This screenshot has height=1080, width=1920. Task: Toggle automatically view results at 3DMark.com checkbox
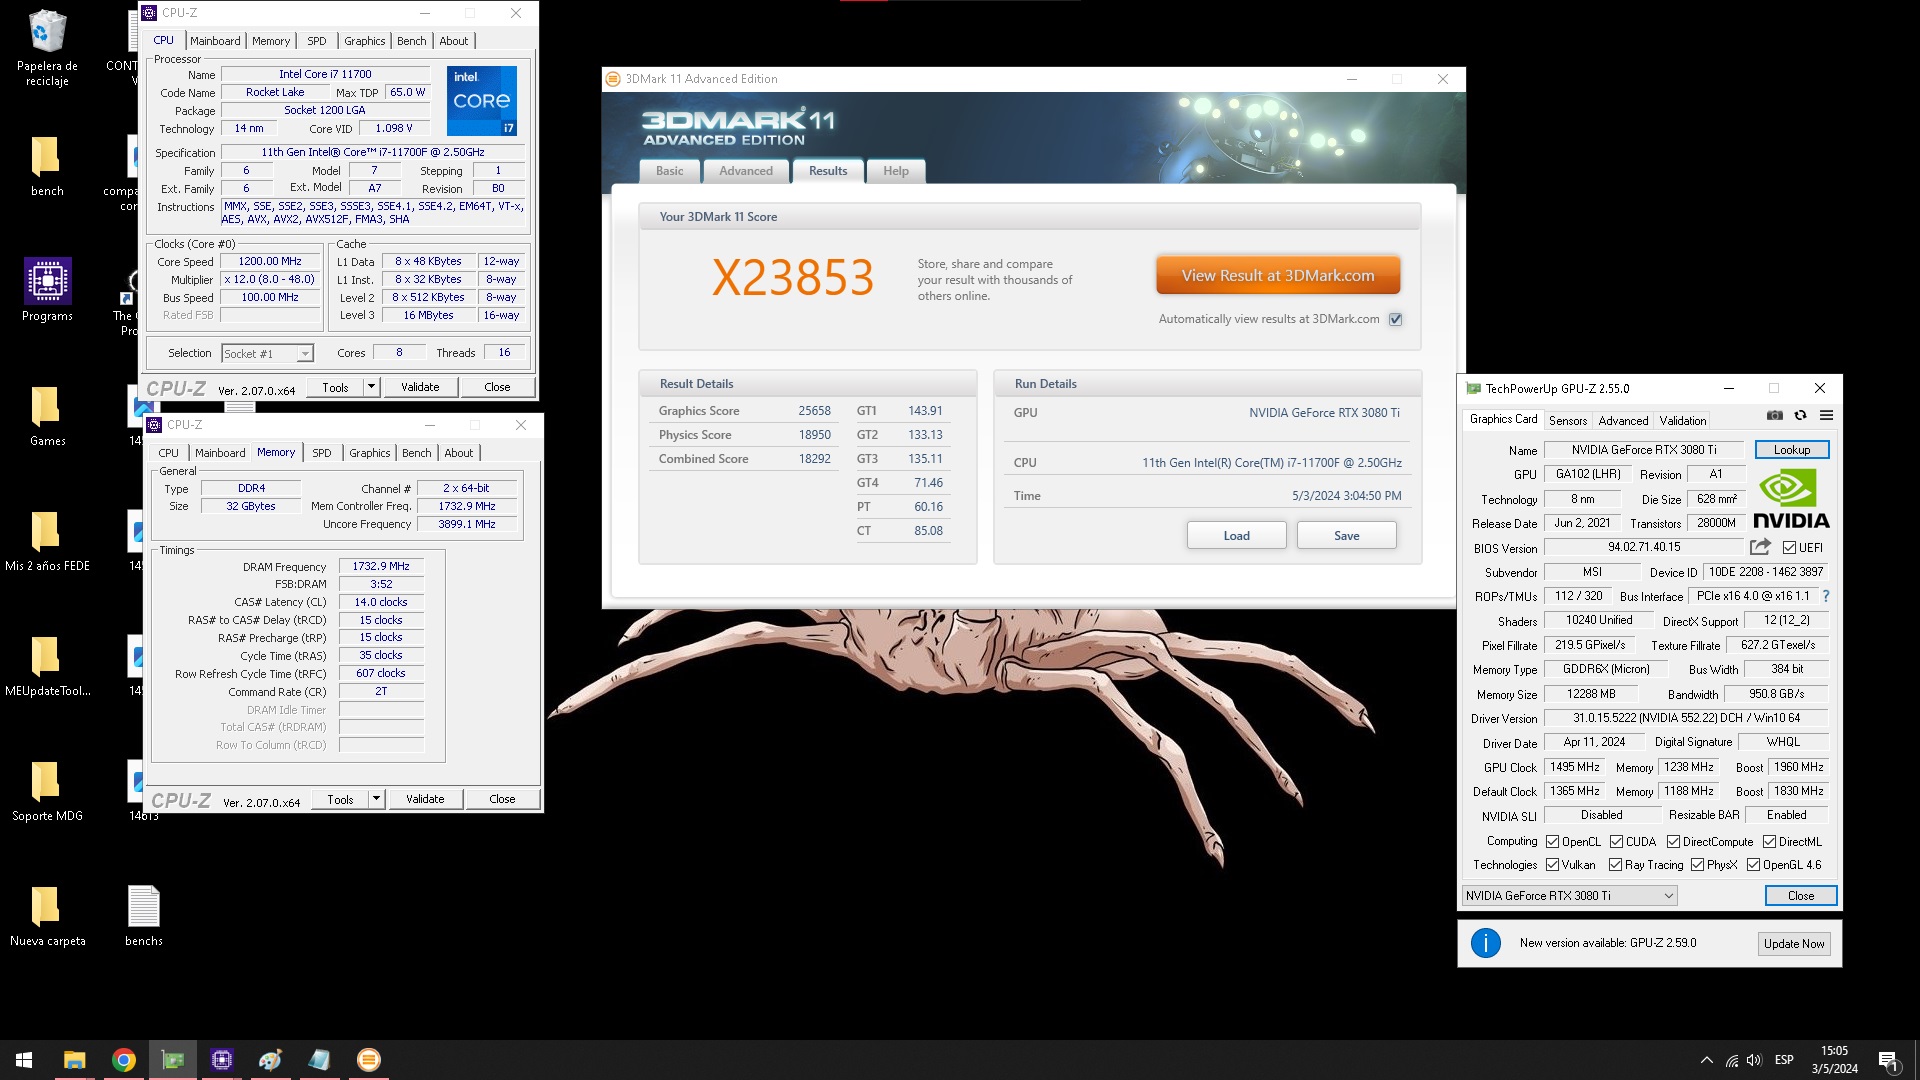pos(1396,320)
